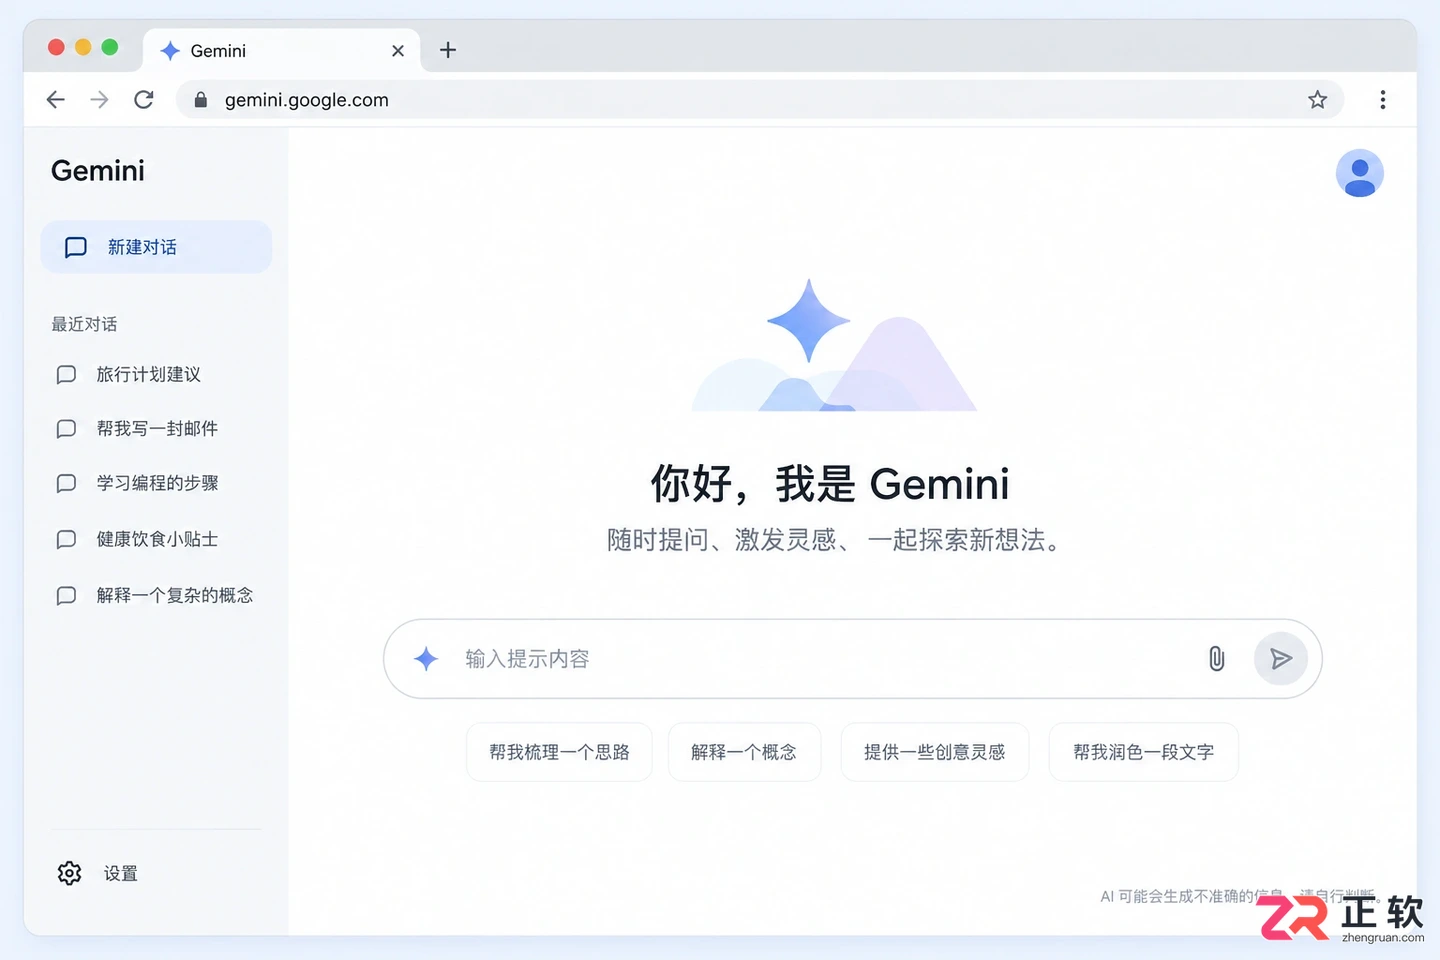Click the 最近对话 section label
This screenshot has width=1440, height=960.
pos(84,324)
